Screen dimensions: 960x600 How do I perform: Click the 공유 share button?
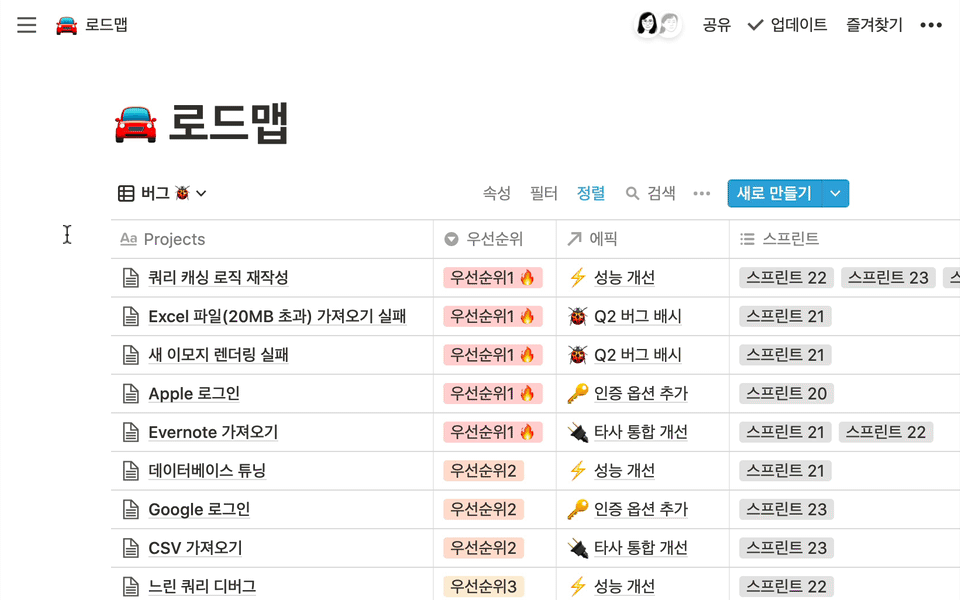716,25
